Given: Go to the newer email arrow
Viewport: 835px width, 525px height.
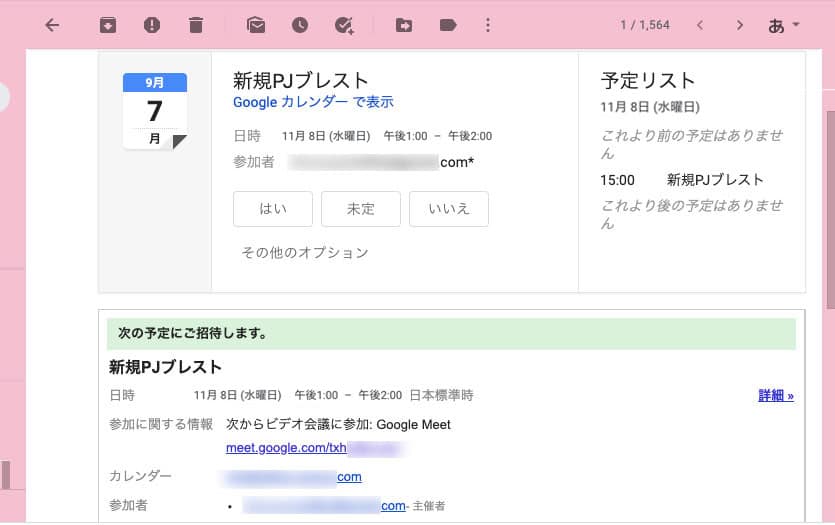Looking at the screenshot, I should tap(700, 25).
